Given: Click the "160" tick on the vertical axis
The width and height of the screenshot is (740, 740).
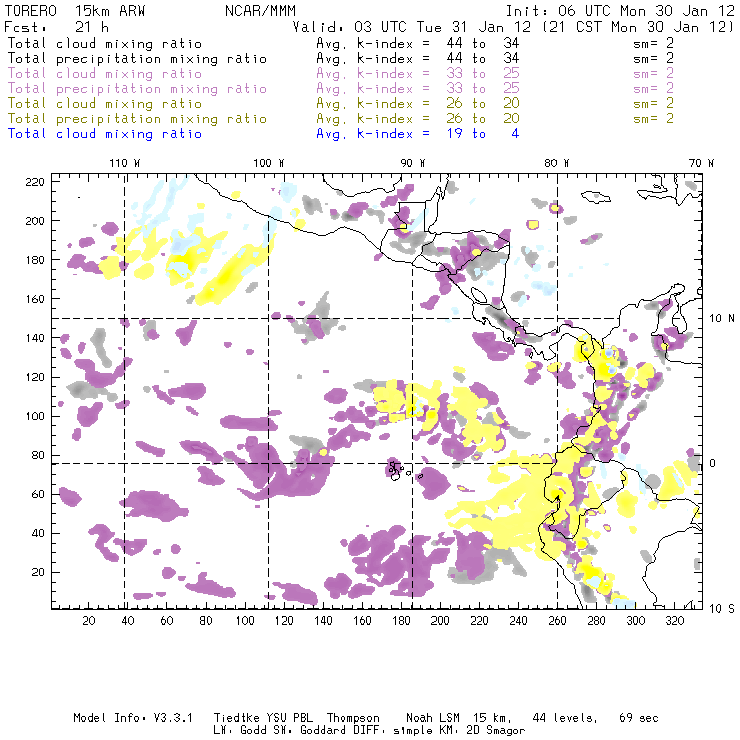Looking at the screenshot, I should pos(35,299).
